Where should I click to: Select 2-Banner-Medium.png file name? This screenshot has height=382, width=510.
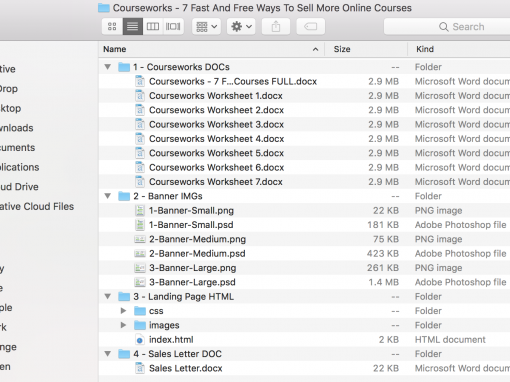pyautogui.click(x=197, y=239)
